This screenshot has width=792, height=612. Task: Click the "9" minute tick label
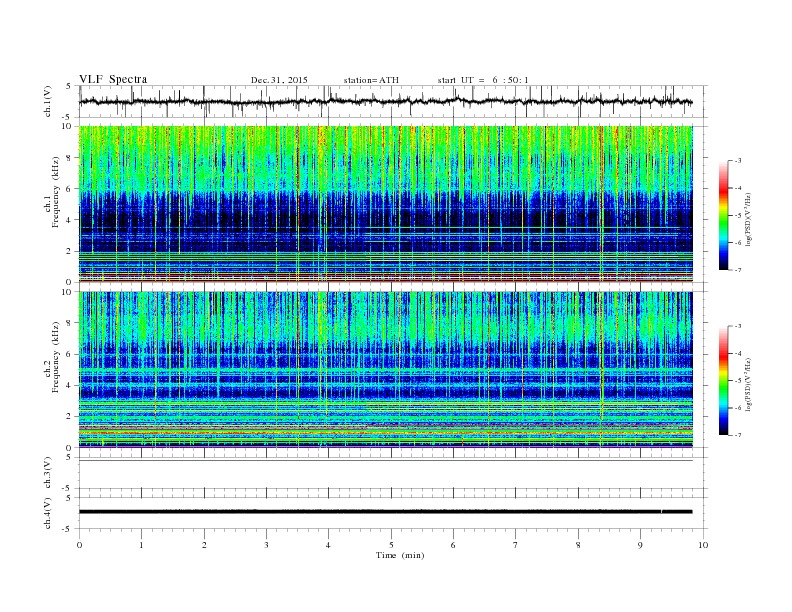(640, 545)
